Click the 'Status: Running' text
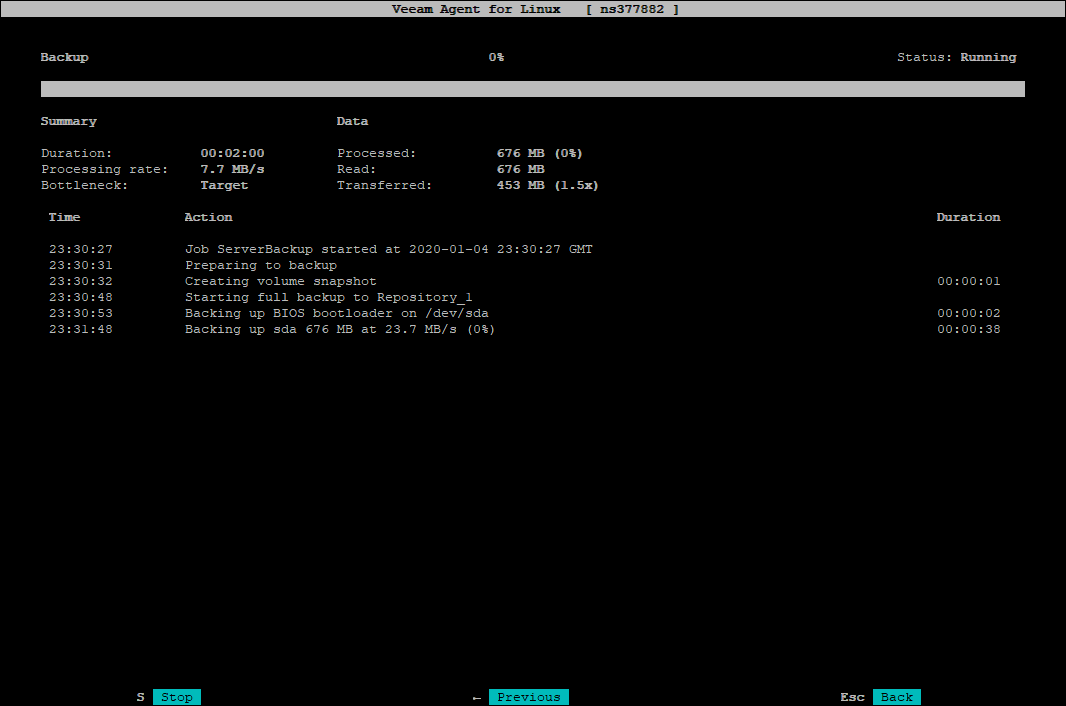Viewport: 1066px width, 706px height. (957, 57)
